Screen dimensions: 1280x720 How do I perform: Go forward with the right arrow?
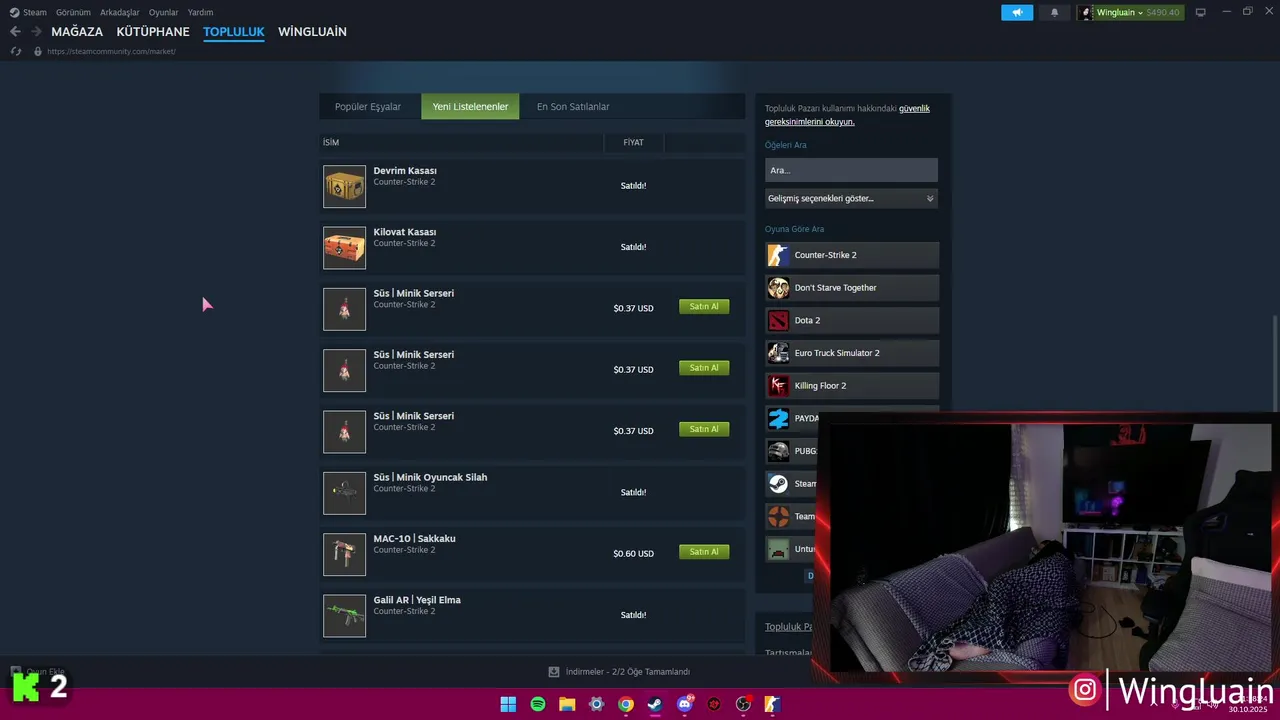pos(36,32)
